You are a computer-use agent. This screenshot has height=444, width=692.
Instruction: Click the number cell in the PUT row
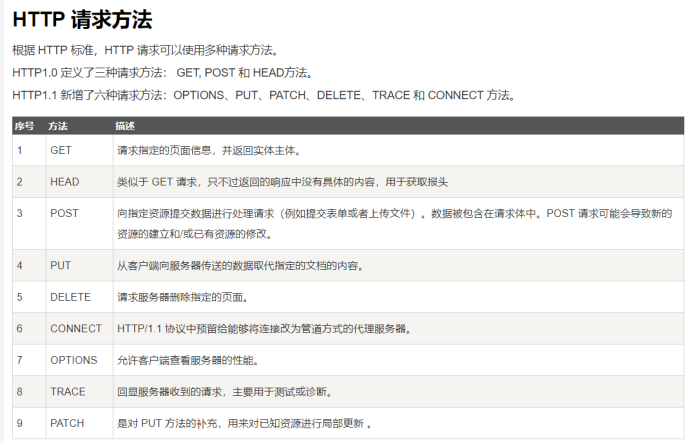pyautogui.click(x=29, y=266)
